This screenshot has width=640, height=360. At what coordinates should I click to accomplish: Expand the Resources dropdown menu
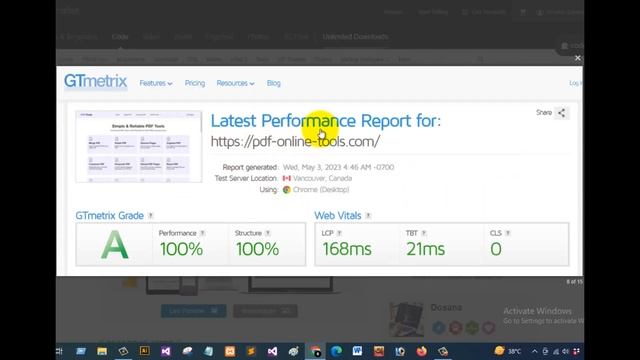[236, 83]
